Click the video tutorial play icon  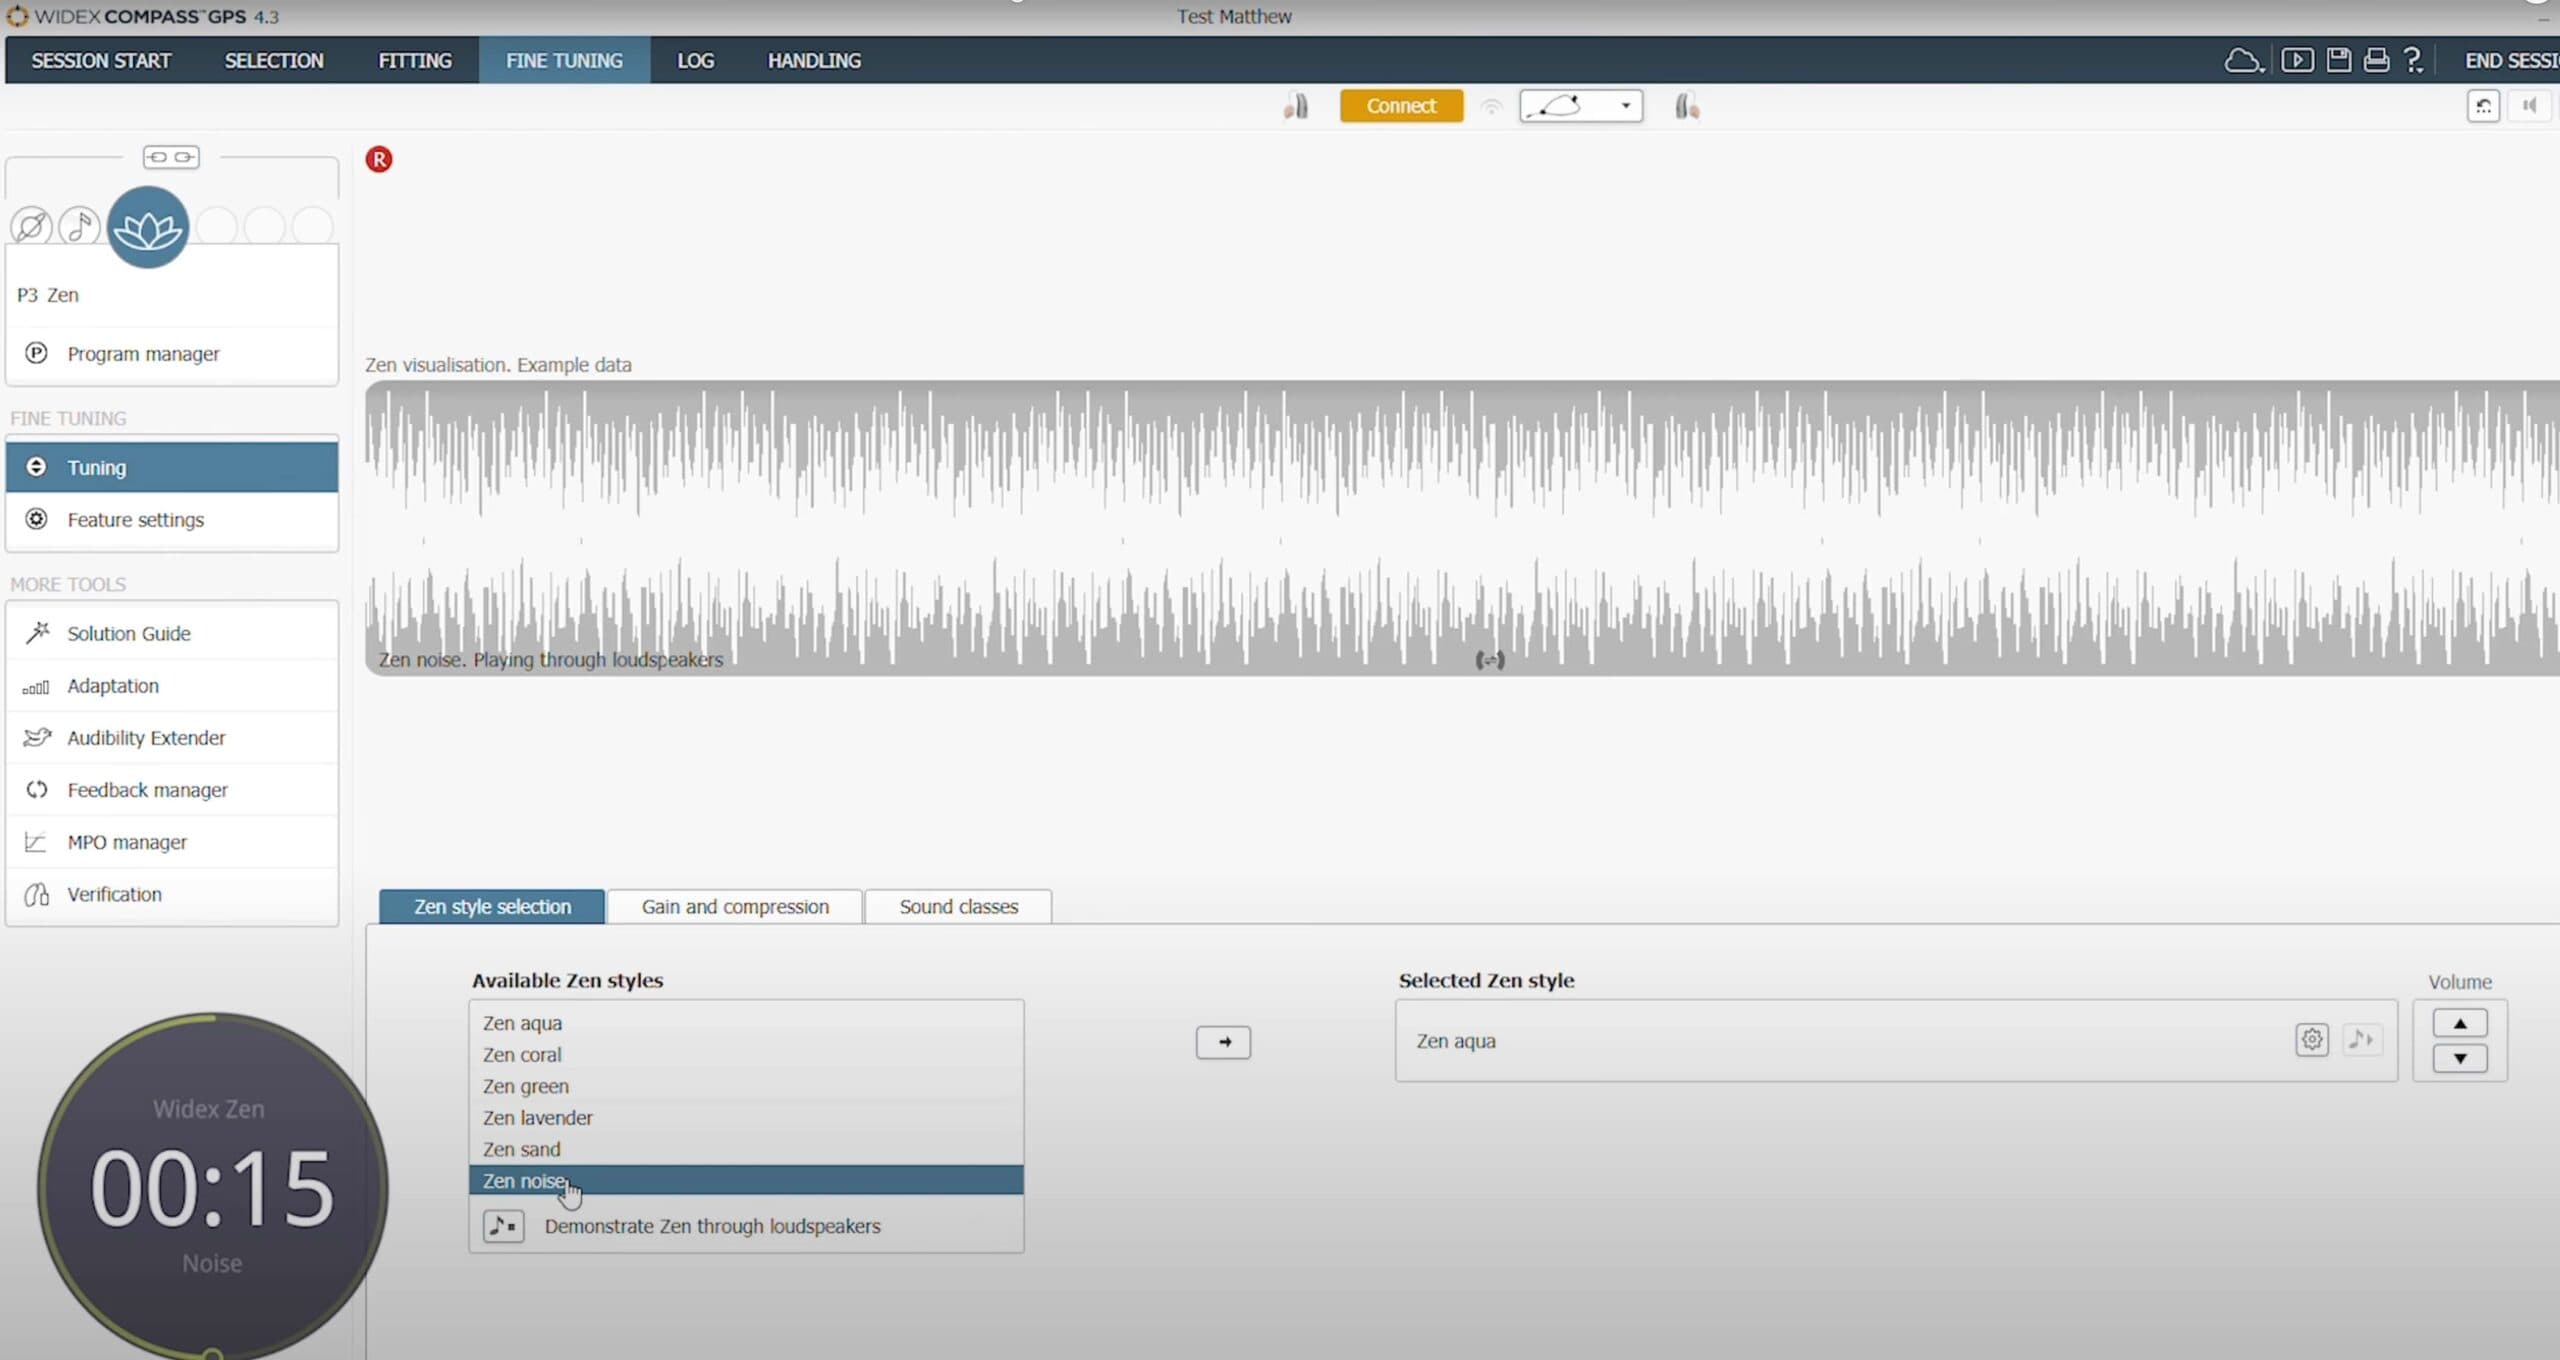(2297, 61)
